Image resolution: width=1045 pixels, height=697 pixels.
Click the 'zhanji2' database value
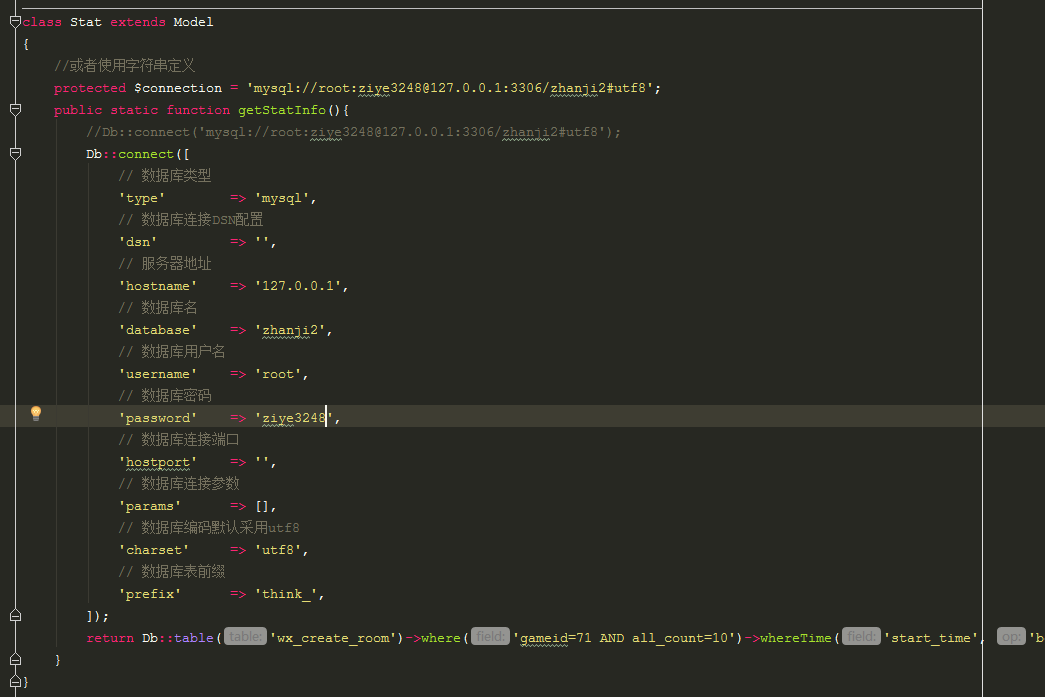point(292,330)
